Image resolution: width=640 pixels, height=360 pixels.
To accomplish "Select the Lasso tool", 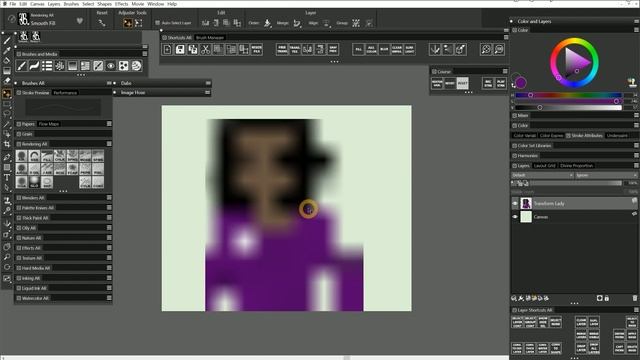I will pos(7,114).
